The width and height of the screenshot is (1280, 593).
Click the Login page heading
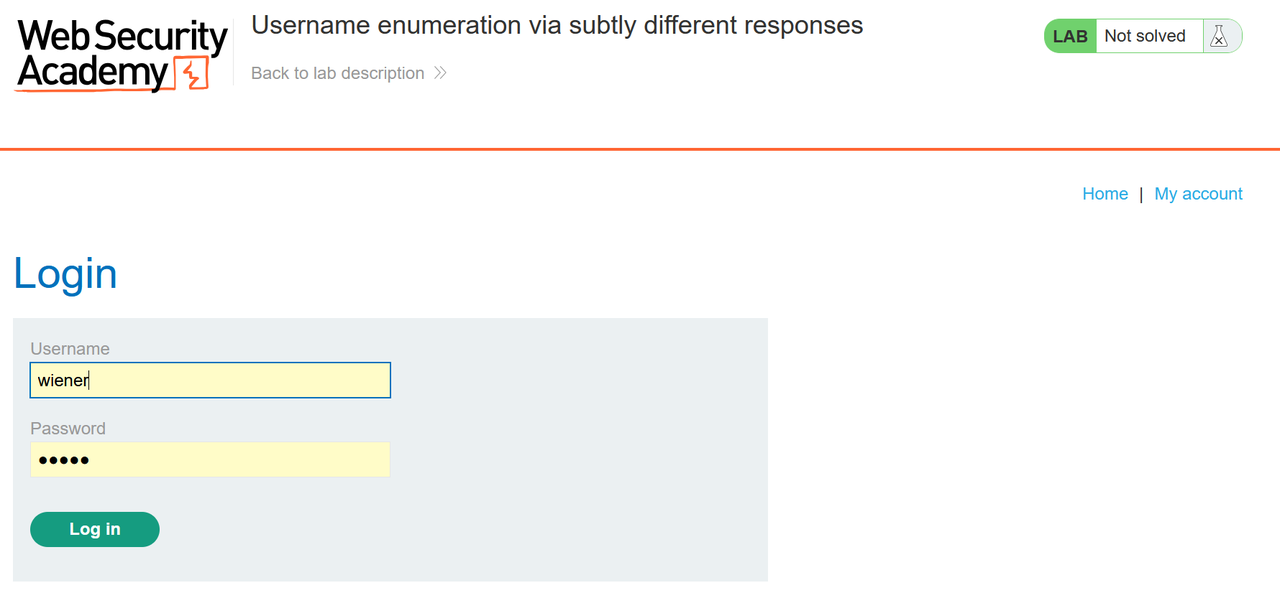click(65, 273)
